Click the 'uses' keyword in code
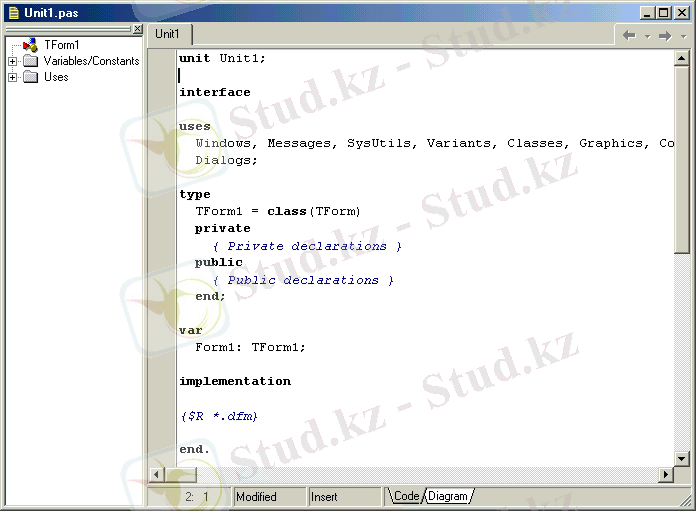This screenshot has width=696, height=511. 194,127
